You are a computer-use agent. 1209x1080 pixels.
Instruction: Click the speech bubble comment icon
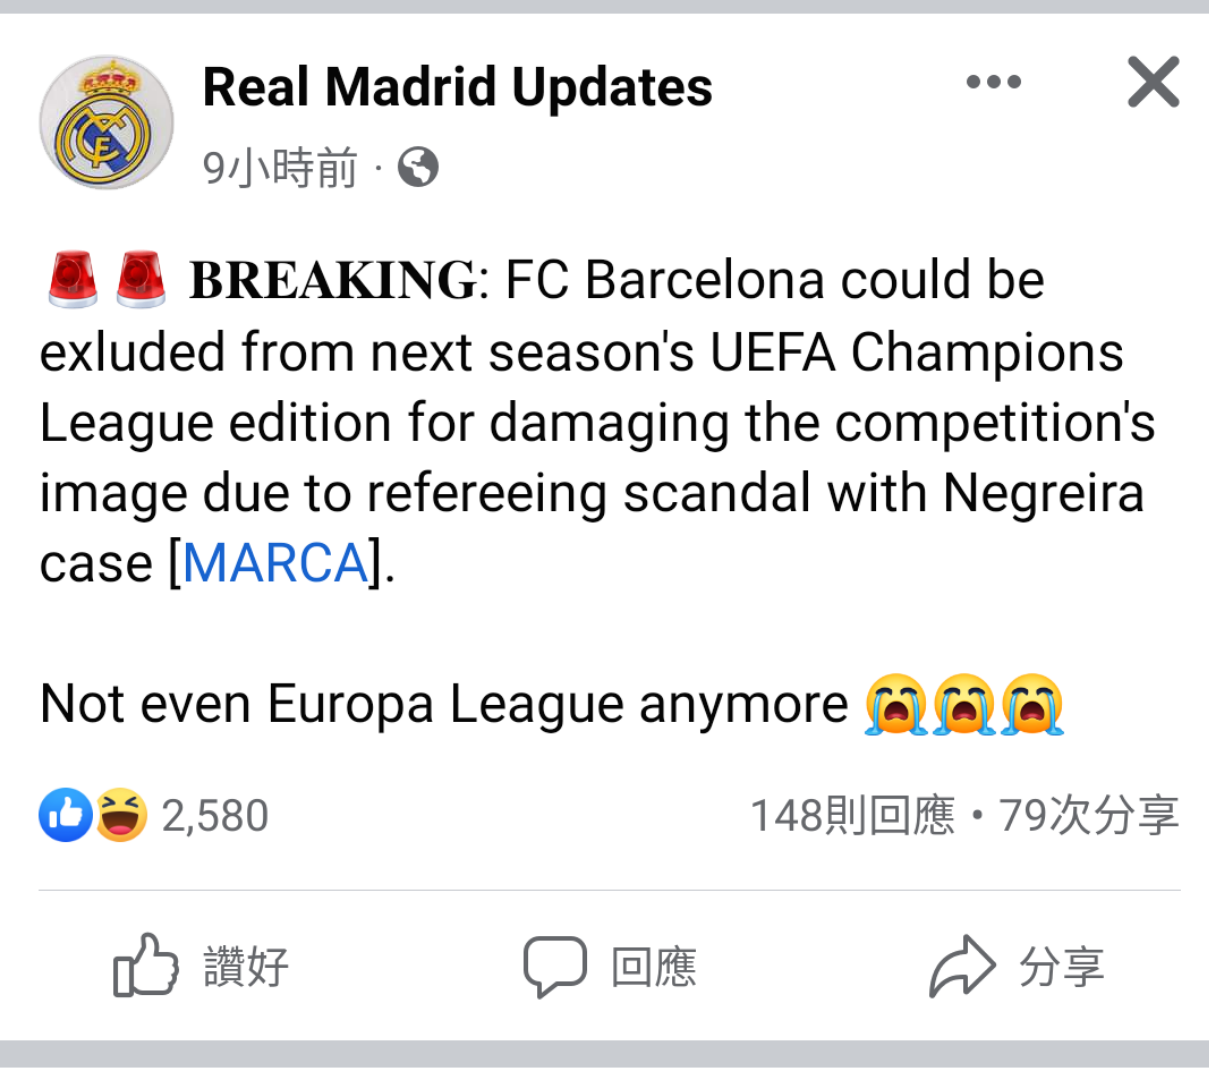(x=555, y=967)
